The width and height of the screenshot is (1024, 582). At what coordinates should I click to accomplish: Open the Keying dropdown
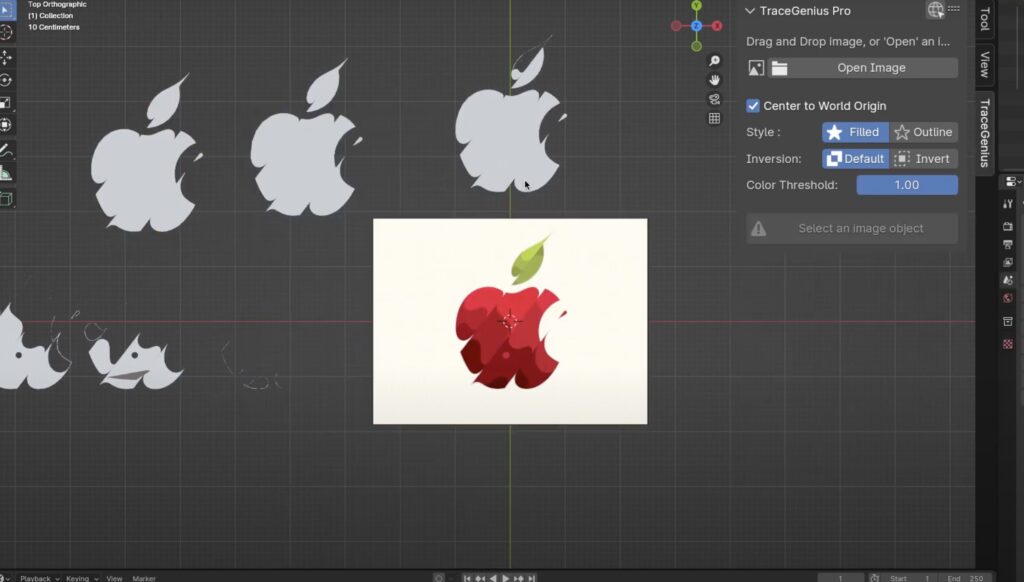click(82, 578)
